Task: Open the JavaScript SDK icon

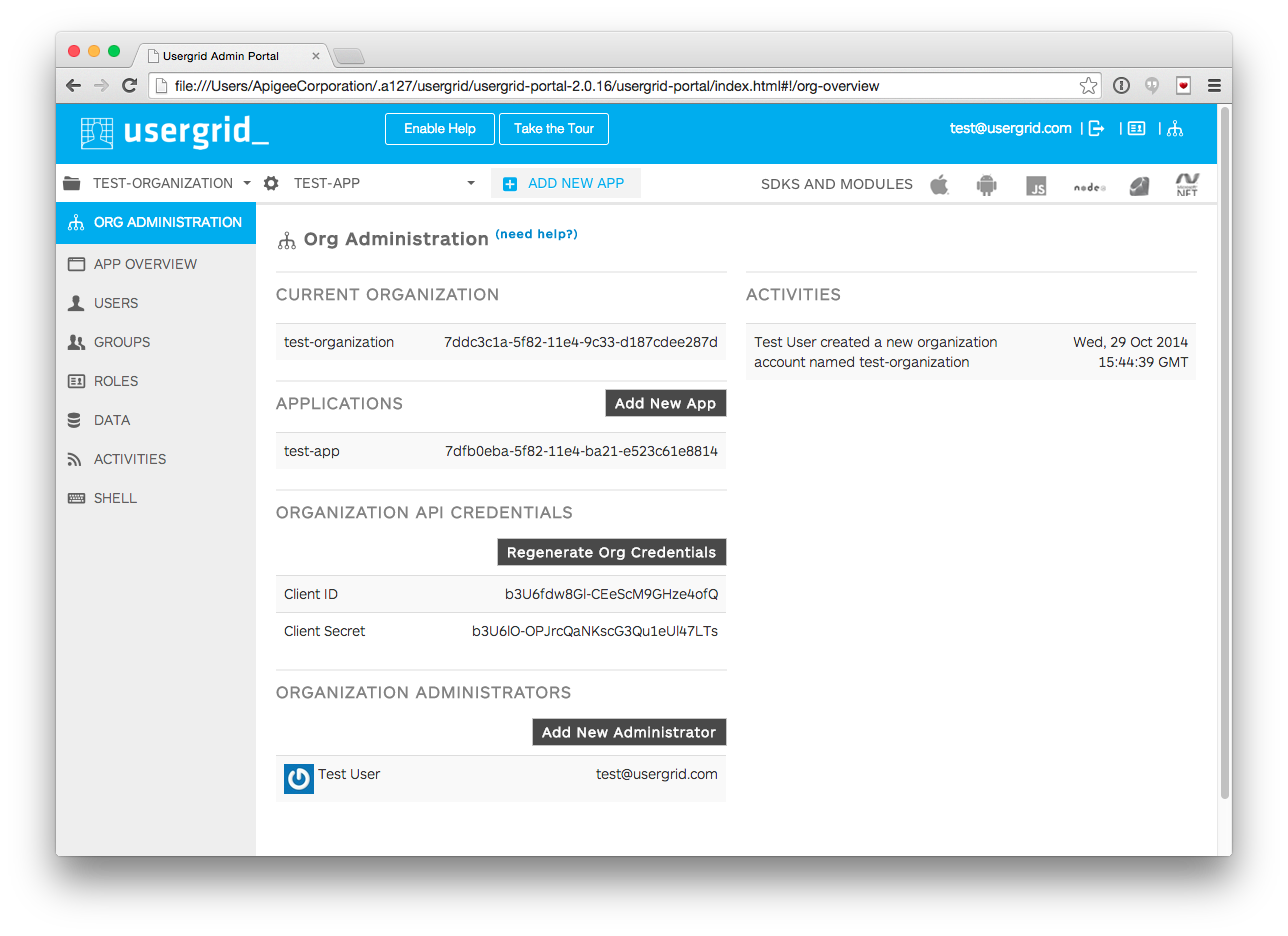Action: coord(1037,186)
